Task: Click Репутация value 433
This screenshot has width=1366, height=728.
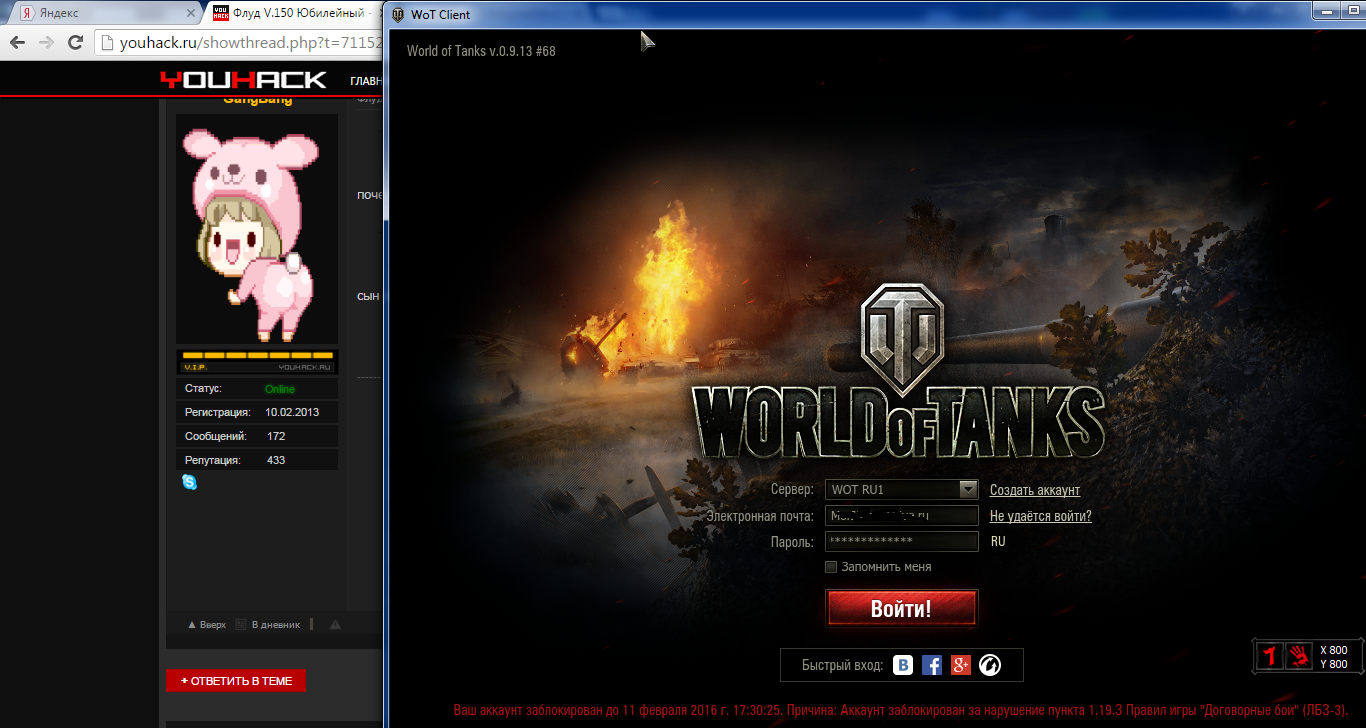Action: point(276,460)
